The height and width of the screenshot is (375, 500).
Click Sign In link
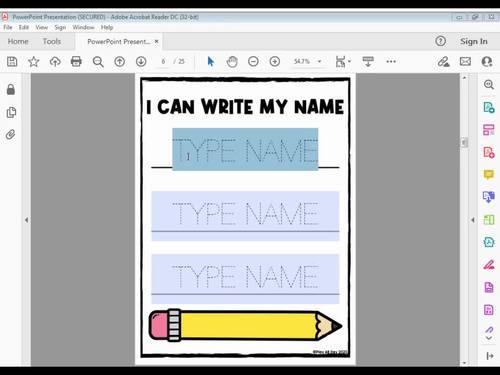(474, 41)
